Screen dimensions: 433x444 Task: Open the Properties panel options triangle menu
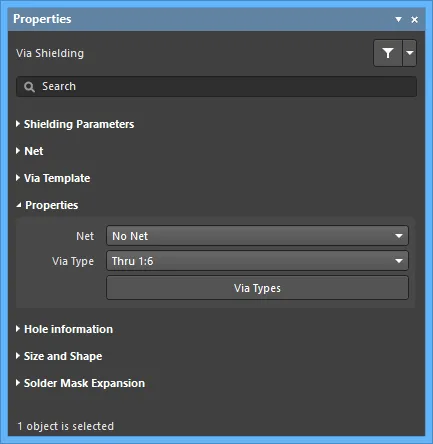pyautogui.click(x=398, y=19)
